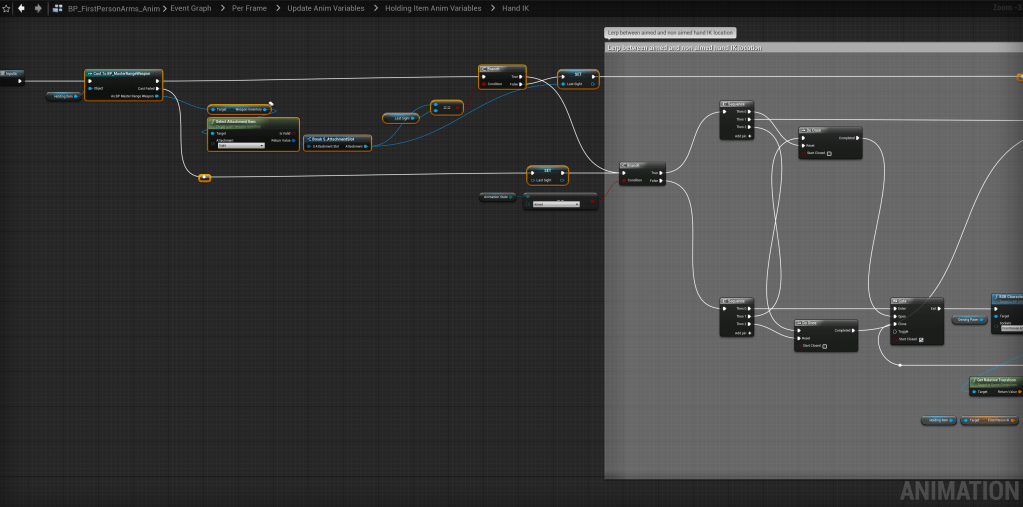Jump to Holding Item Anim Variables breadcrumb
The image size is (1023, 507).
pos(433,8)
